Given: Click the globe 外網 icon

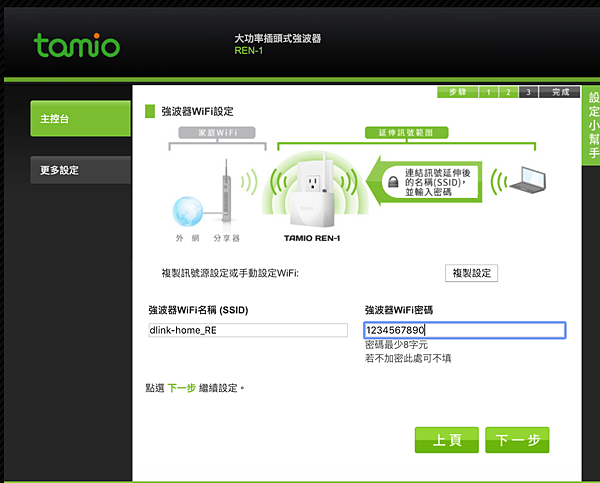Looking at the screenshot, I should 188,211.
